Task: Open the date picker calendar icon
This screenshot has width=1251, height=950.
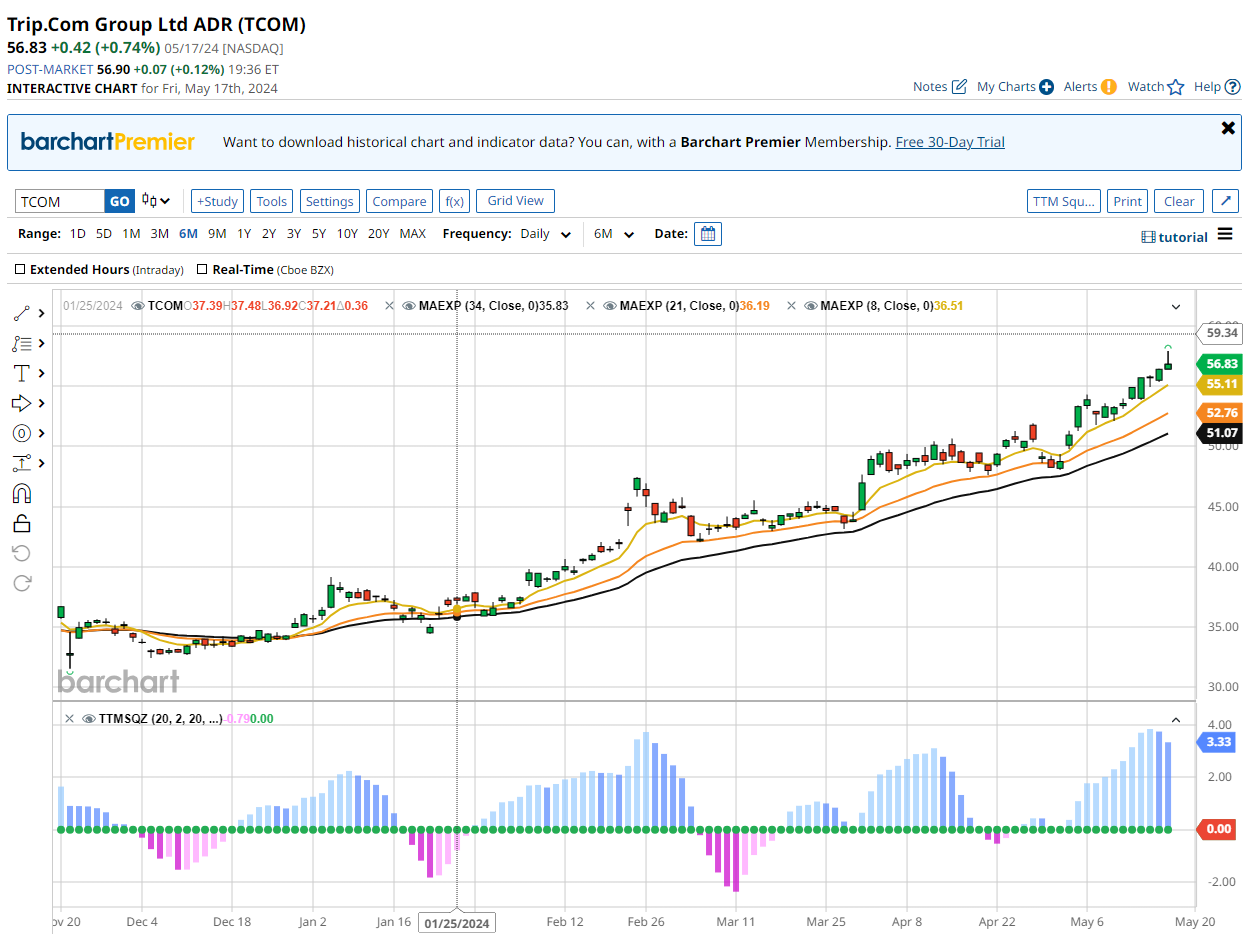Action: point(708,234)
